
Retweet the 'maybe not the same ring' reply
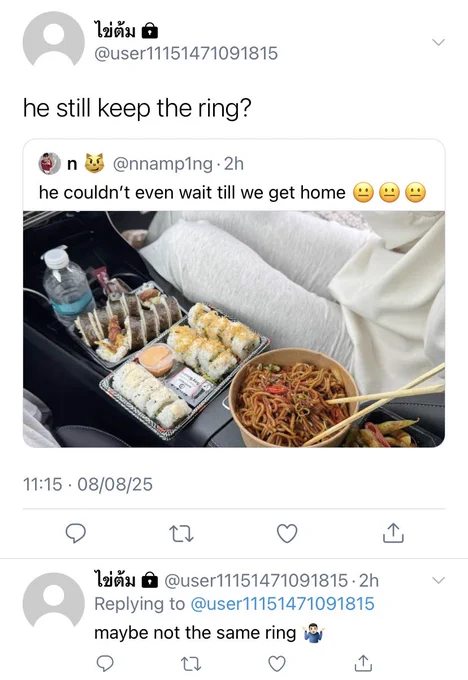191,664
